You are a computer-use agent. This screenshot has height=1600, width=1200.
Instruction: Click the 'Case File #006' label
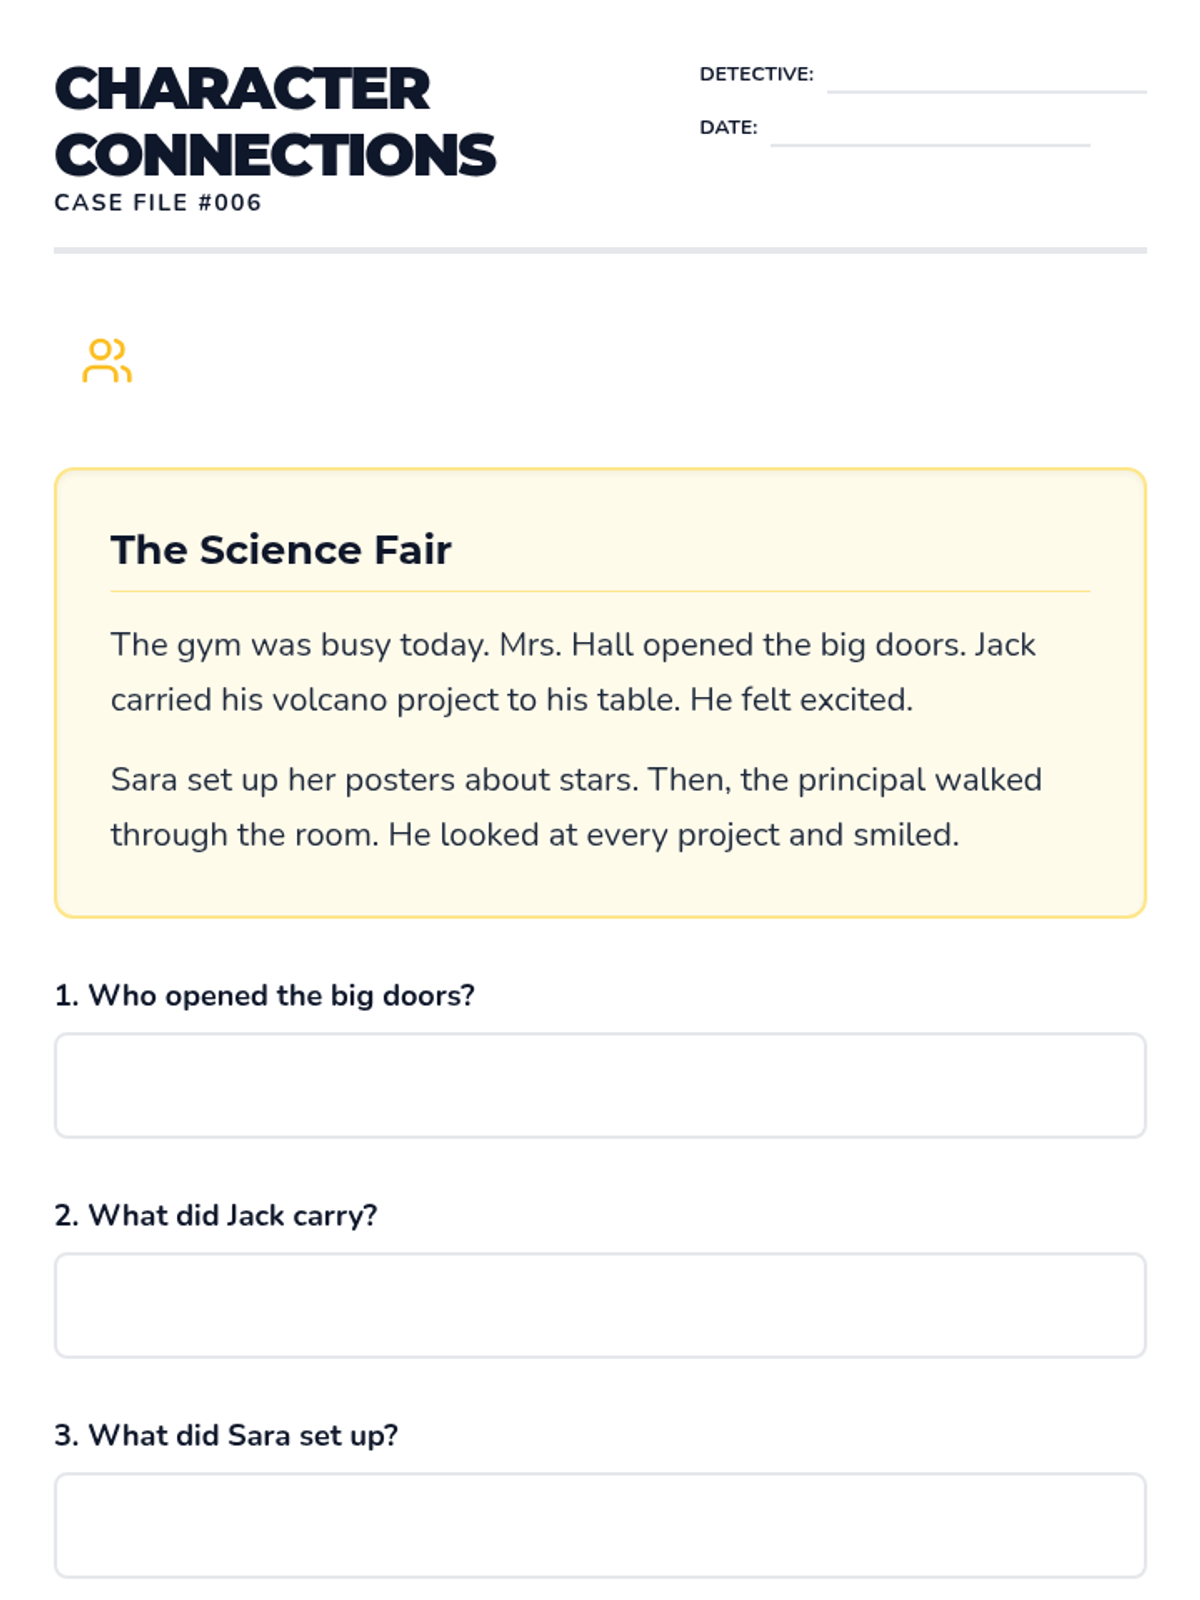[x=158, y=203]
